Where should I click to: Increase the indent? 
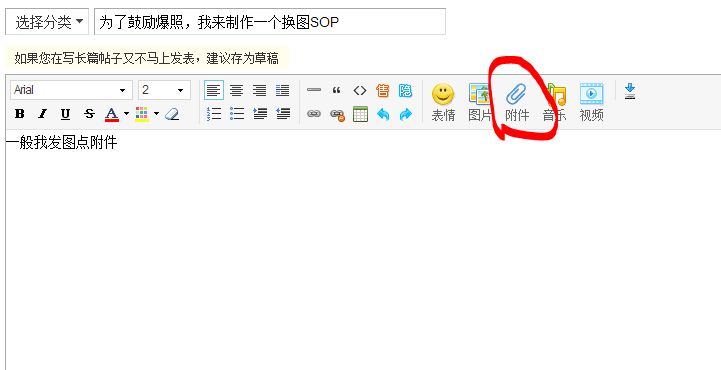coord(260,114)
